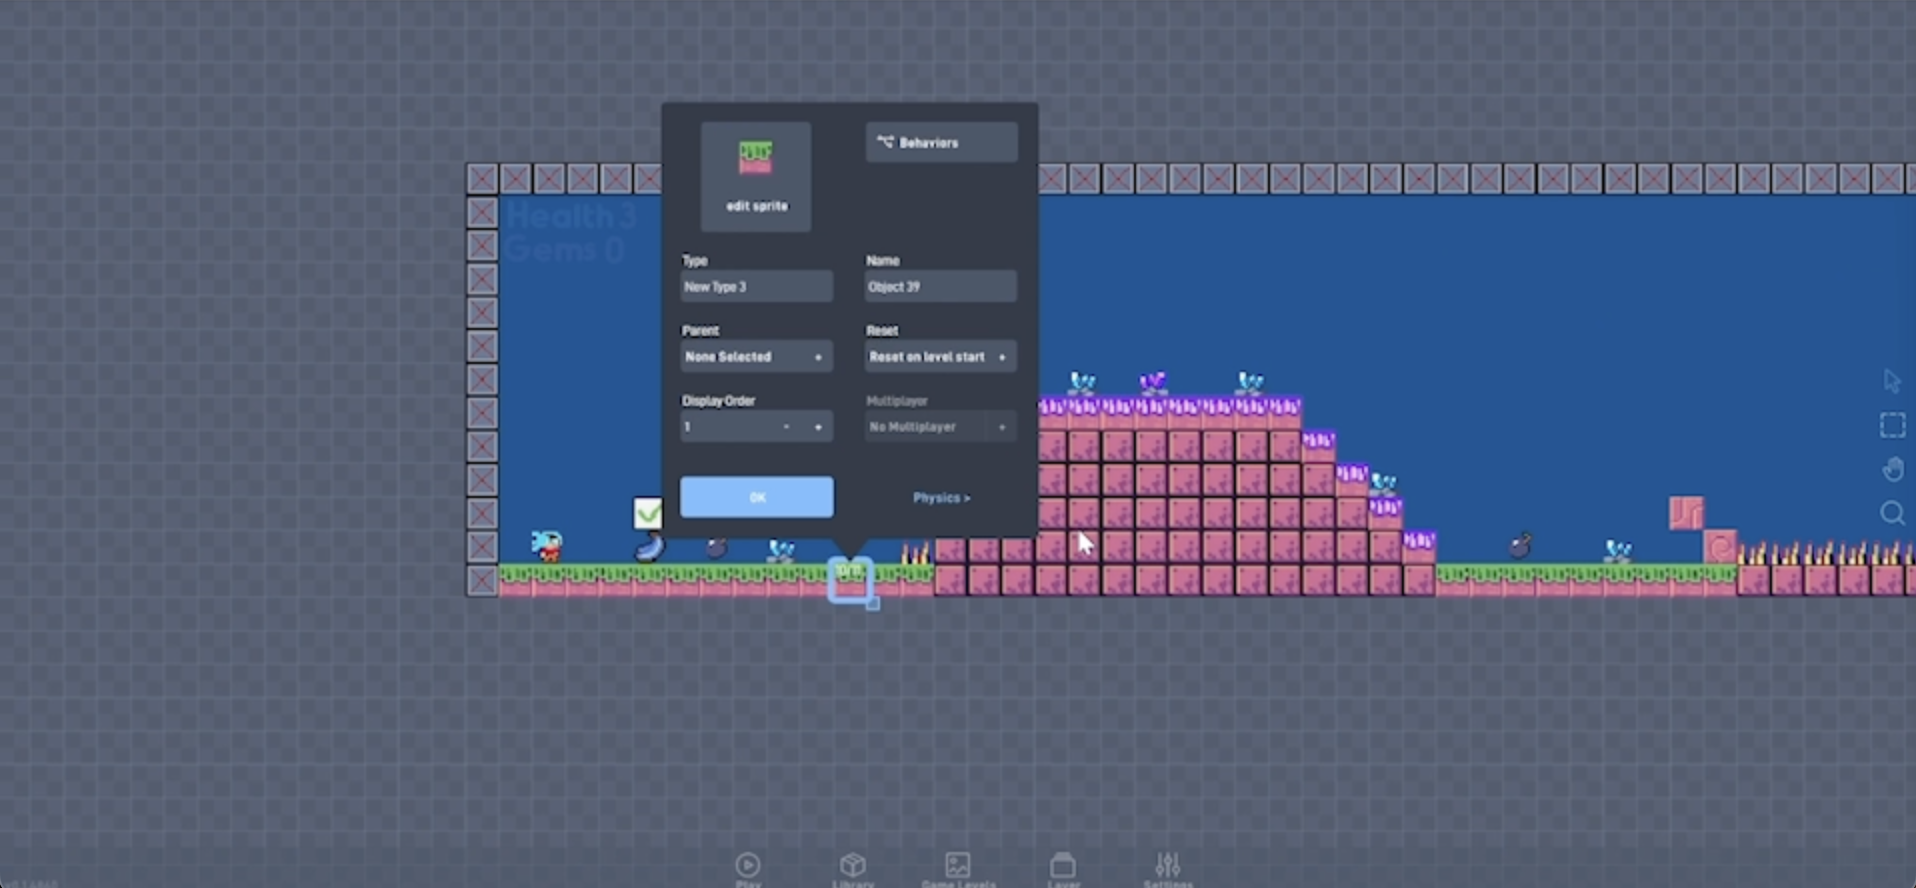Activate the marquee selection tool

(x=1892, y=426)
